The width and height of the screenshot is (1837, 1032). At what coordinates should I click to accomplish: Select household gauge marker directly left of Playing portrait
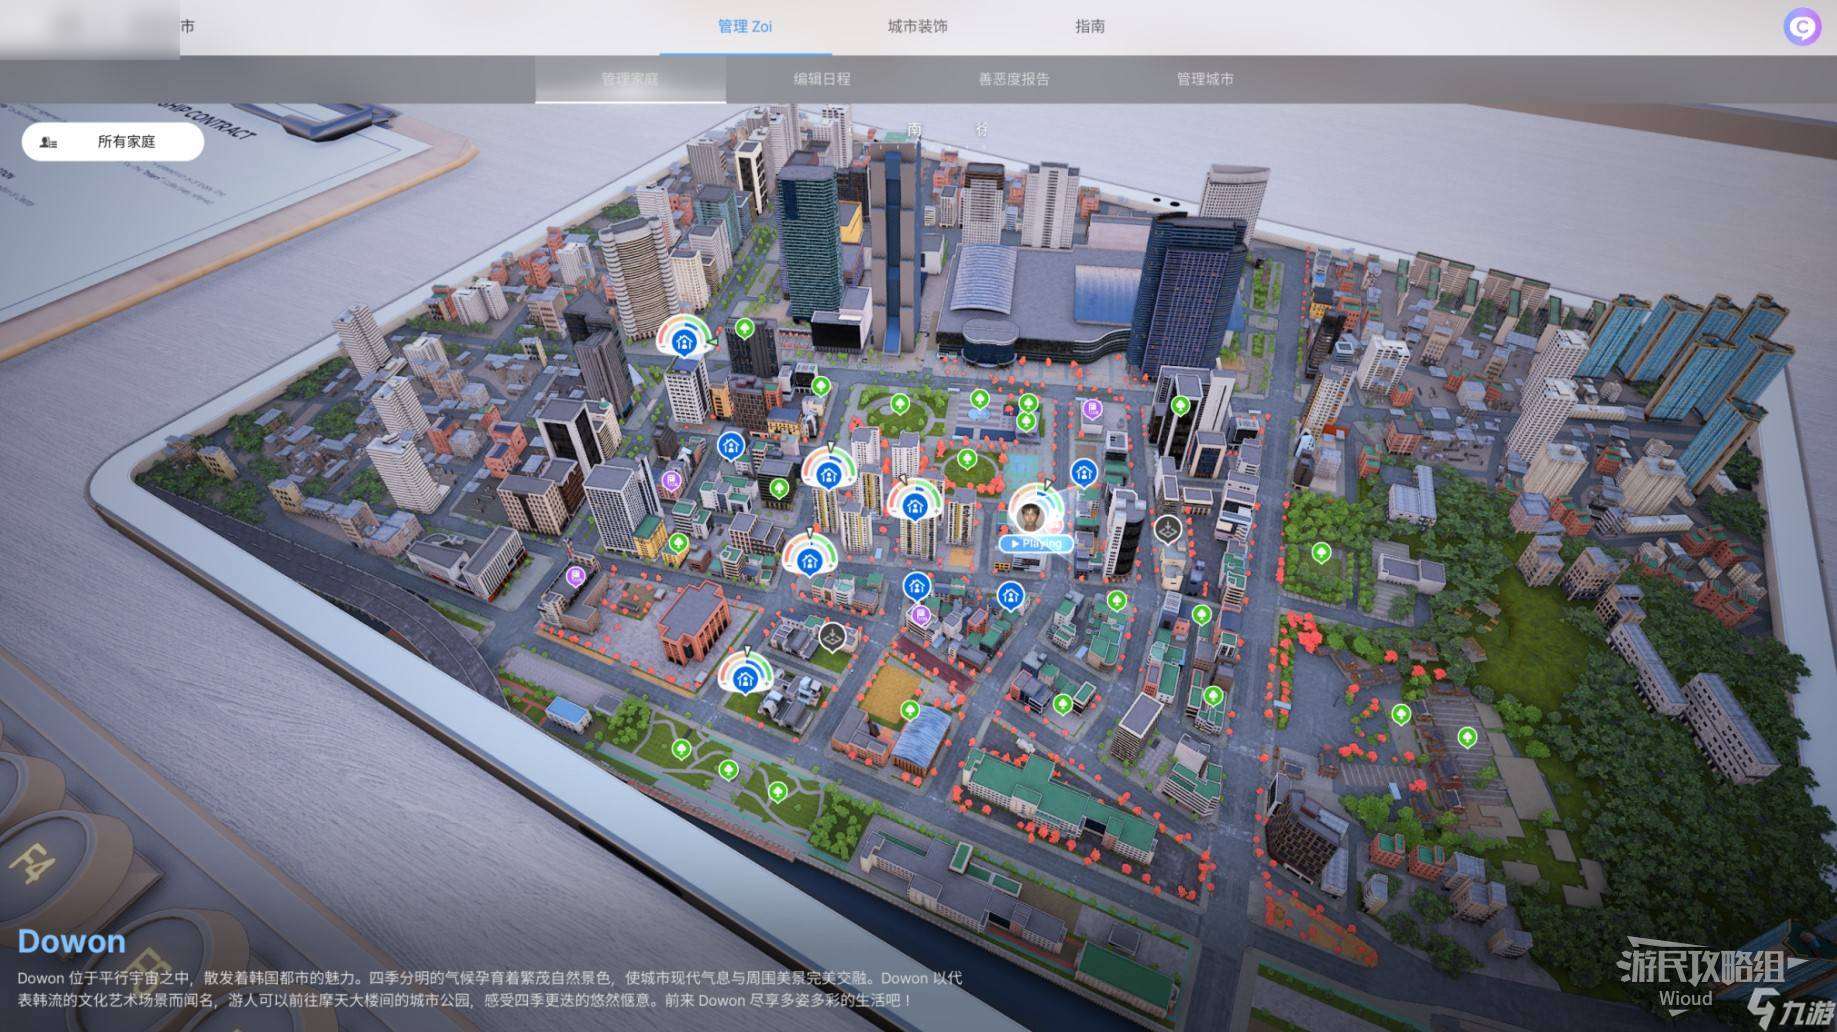(x=914, y=505)
